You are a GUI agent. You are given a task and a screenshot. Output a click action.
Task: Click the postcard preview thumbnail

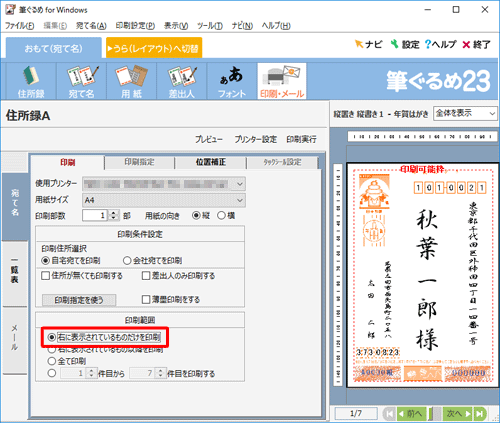[422, 275]
